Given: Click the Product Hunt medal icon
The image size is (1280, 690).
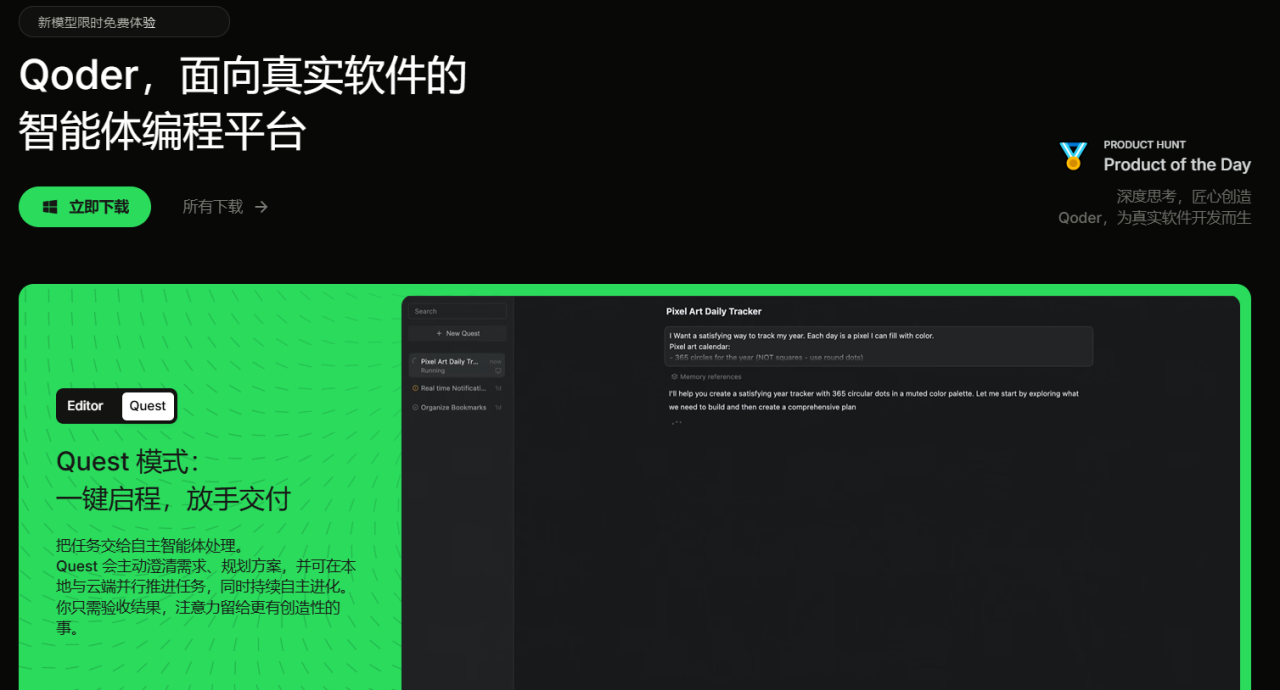Looking at the screenshot, I should coord(1074,155).
